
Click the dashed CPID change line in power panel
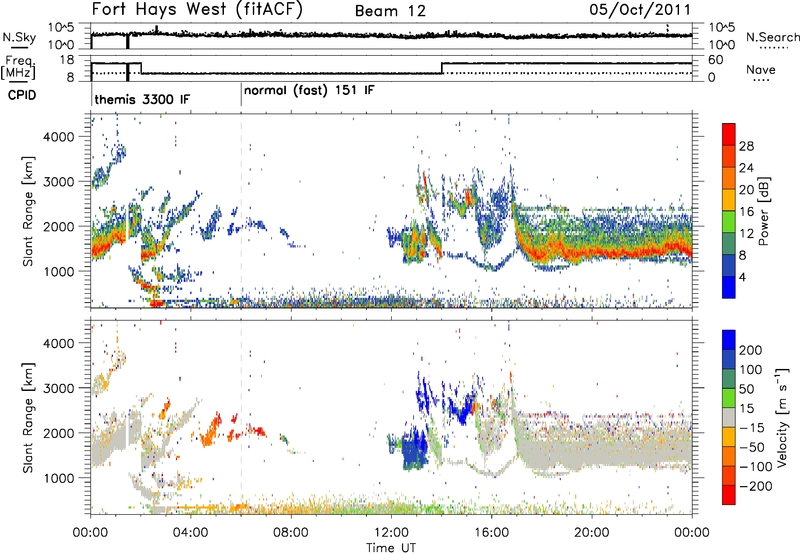[x=241, y=211]
